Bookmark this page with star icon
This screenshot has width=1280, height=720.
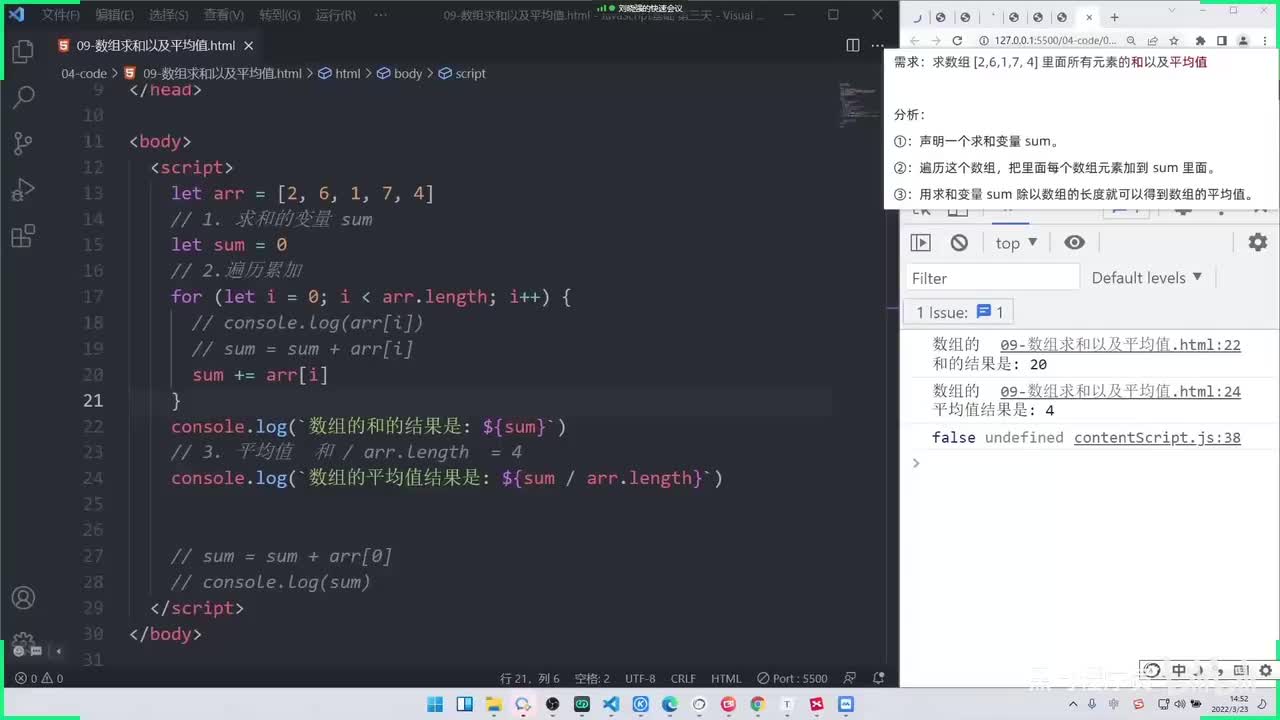point(1174,41)
